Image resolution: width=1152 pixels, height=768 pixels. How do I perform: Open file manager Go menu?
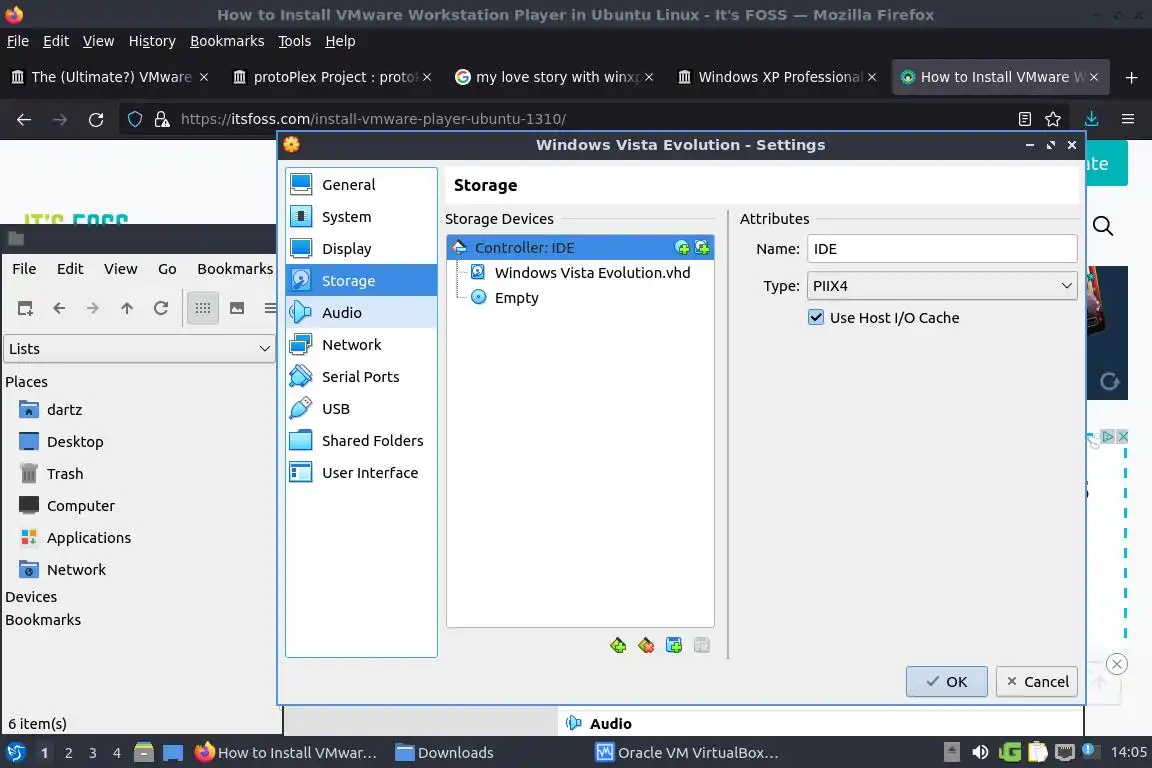tap(167, 269)
